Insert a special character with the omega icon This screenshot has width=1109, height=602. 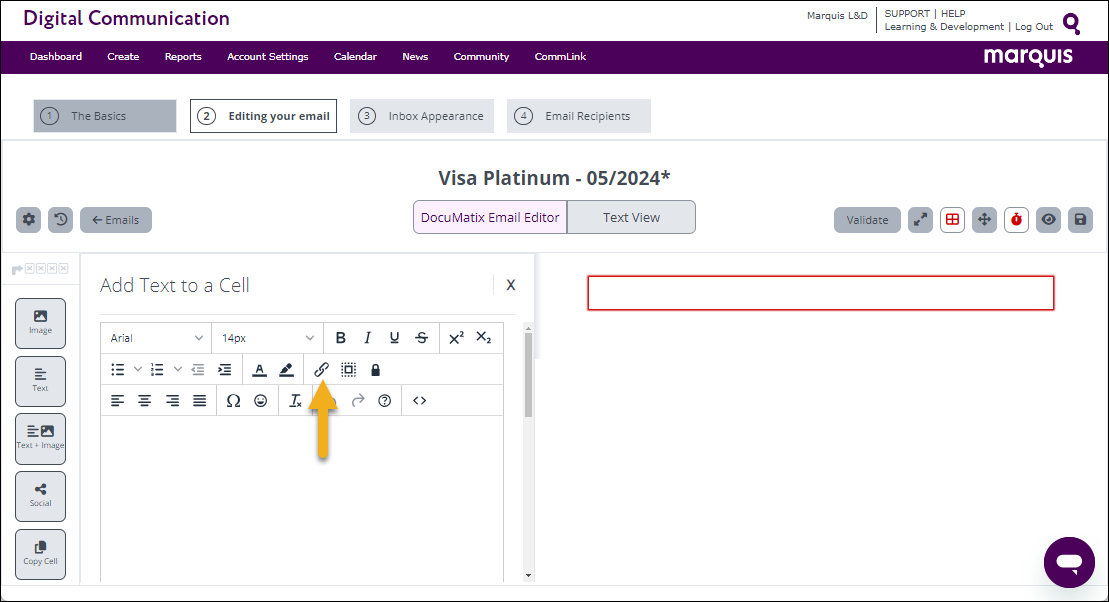click(233, 401)
